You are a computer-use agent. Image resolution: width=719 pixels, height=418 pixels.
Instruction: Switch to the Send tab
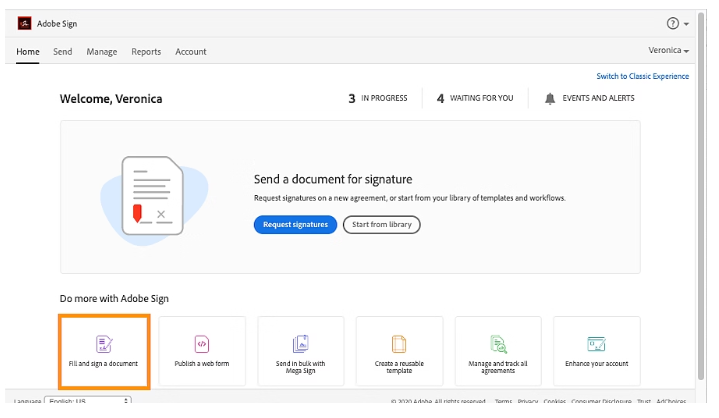[x=62, y=52]
